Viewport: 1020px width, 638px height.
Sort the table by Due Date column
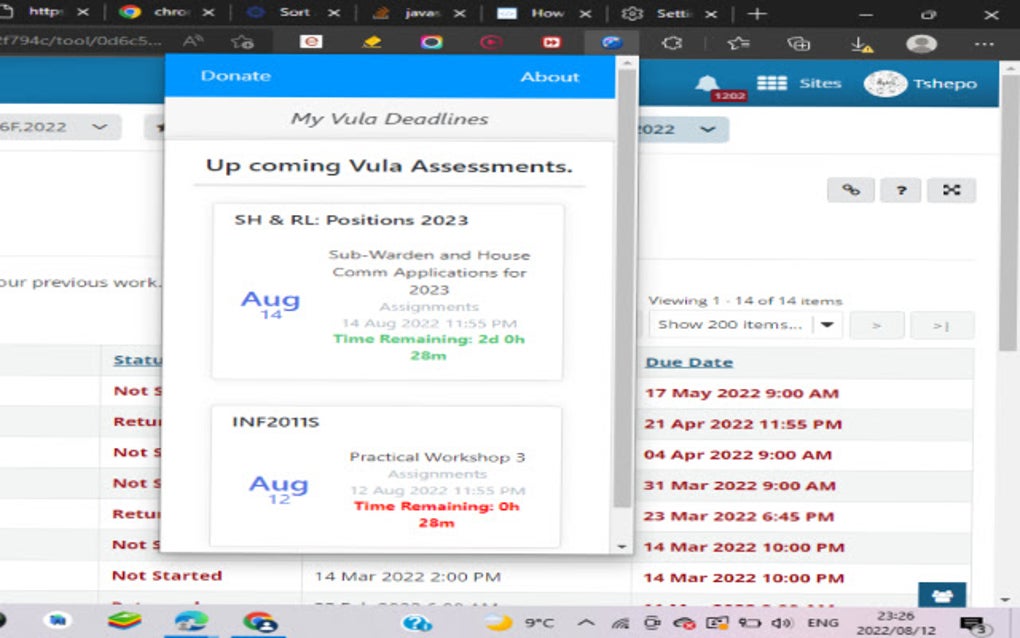coord(688,361)
